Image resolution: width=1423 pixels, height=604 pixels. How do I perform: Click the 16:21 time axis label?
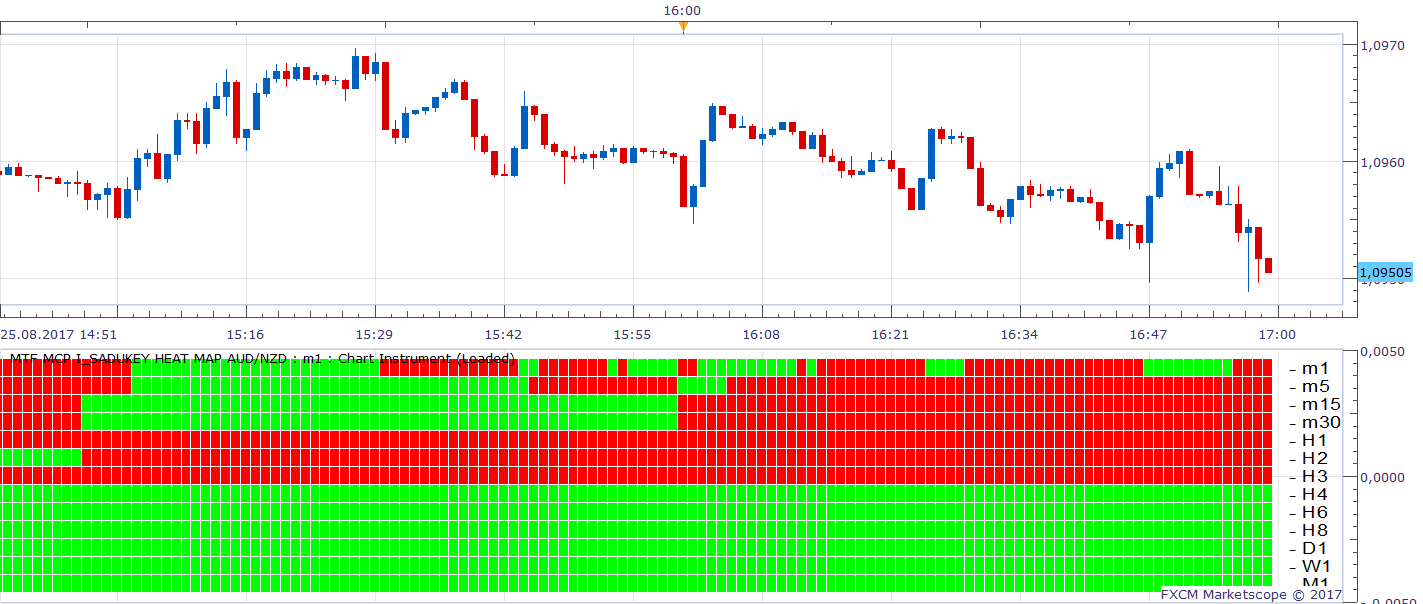click(x=890, y=334)
